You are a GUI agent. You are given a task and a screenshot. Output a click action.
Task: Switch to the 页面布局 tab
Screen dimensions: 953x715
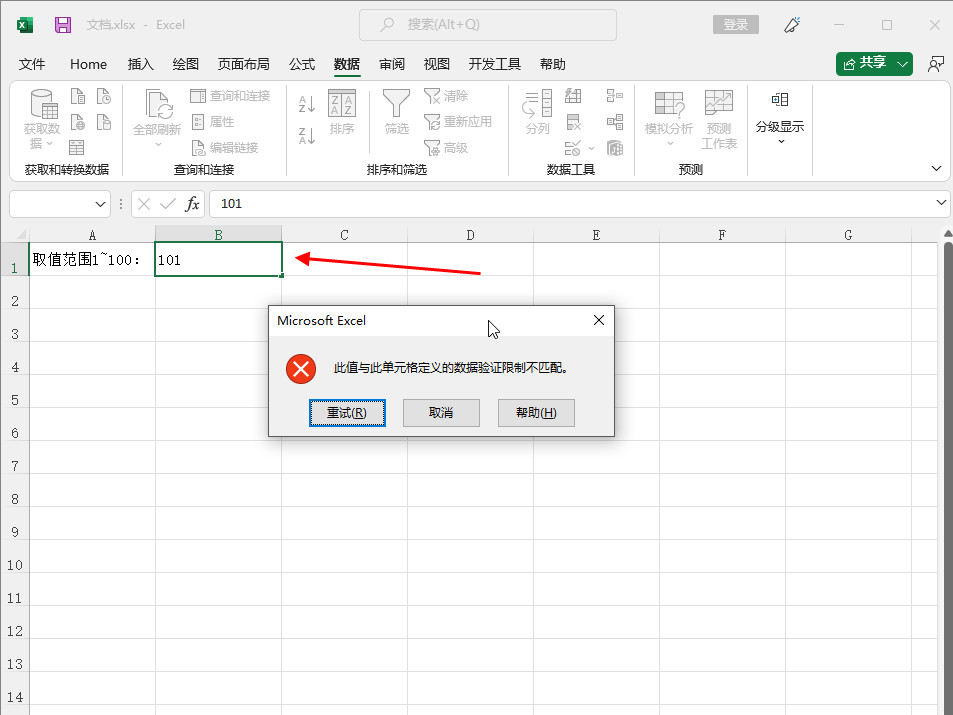click(x=244, y=64)
